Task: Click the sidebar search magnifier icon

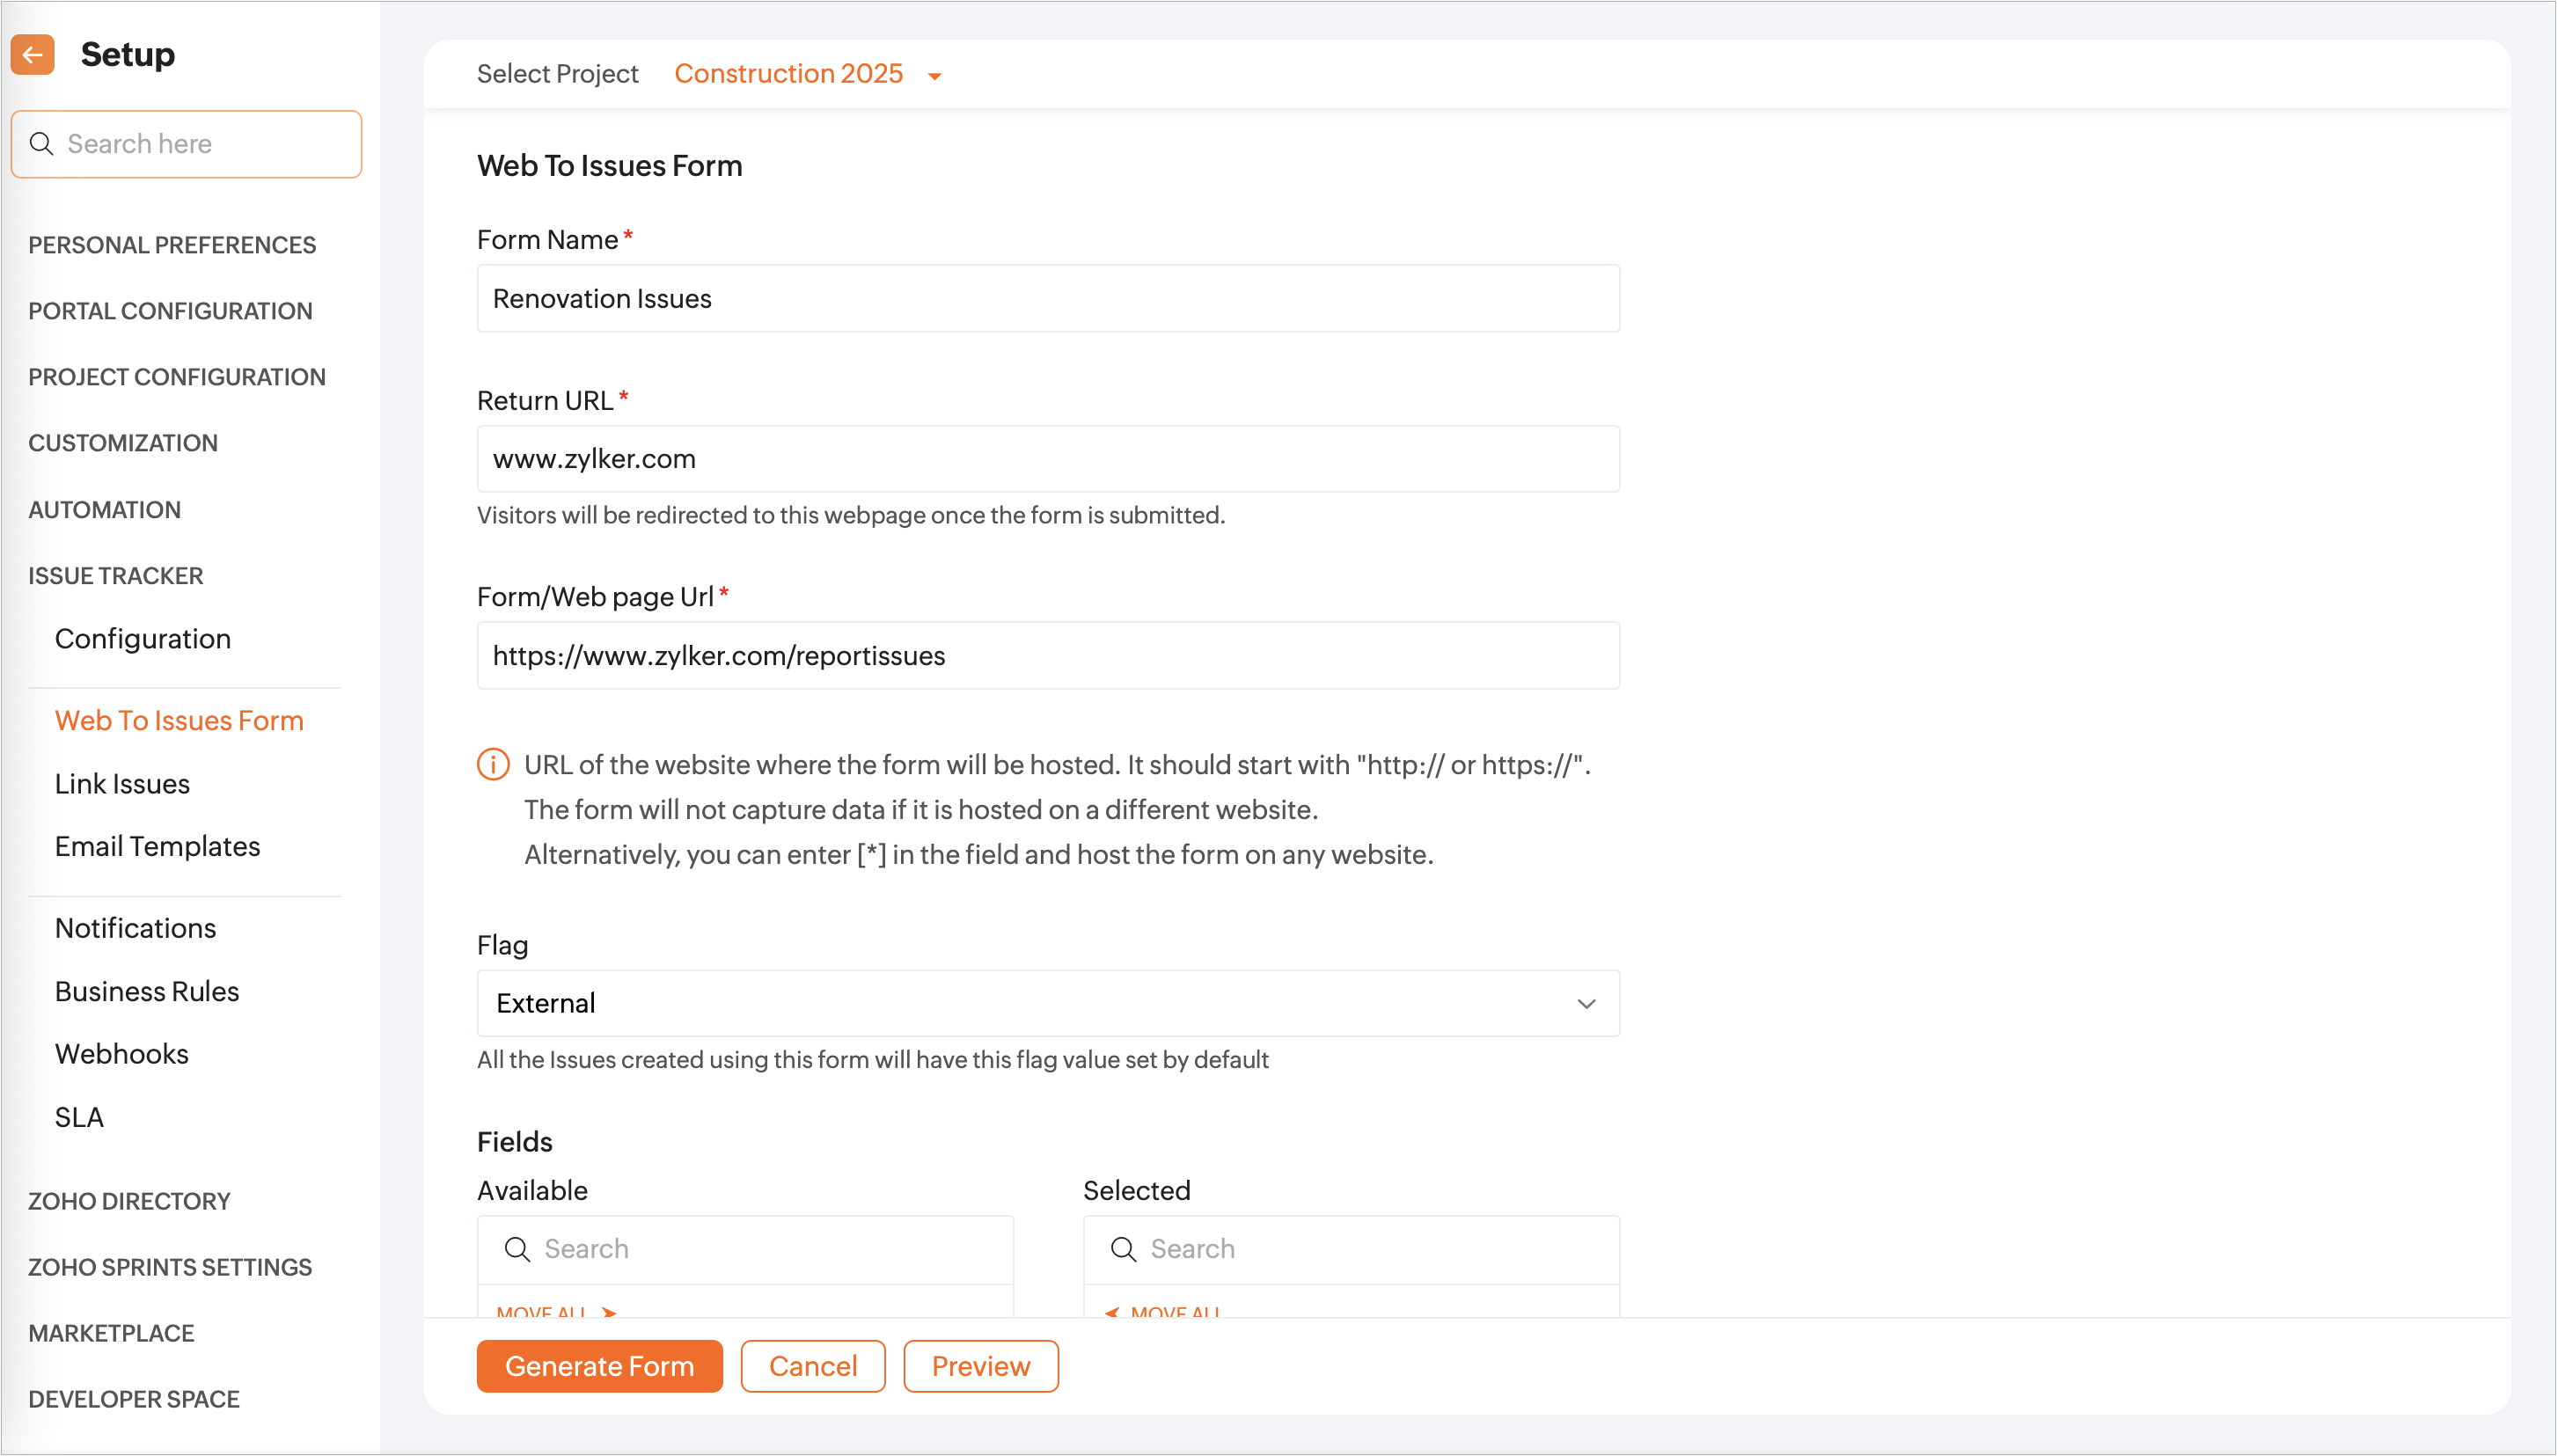Action: coord(41,144)
